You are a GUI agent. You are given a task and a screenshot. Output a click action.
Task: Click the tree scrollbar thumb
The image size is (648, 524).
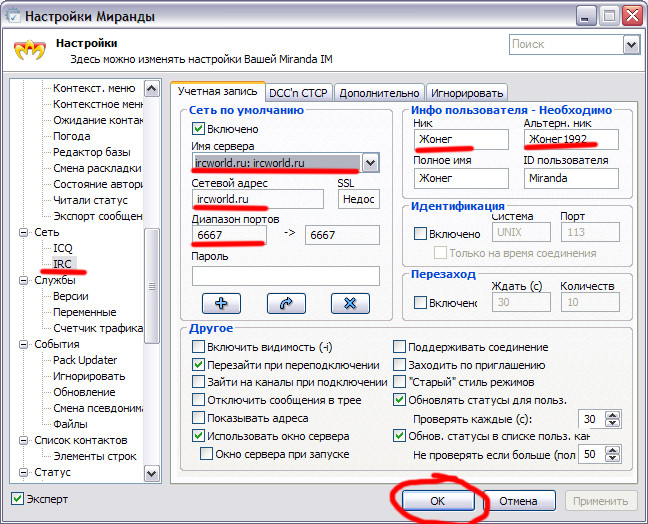pos(152,286)
